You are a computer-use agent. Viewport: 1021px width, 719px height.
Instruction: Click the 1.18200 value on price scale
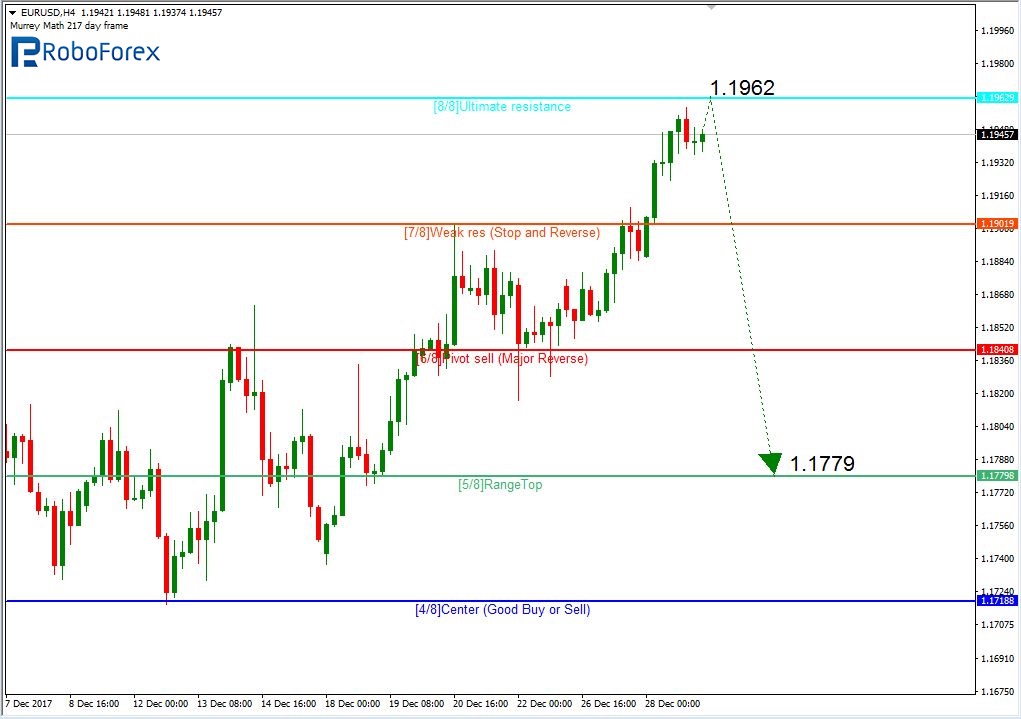(x=998, y=394)
